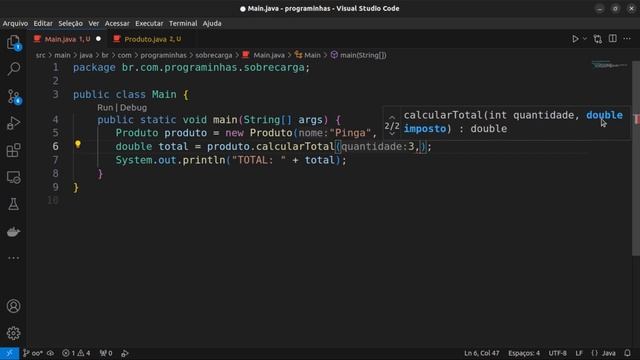640x360 pixels.
Task: Open the Terminal menu
Action: pyautogui.click(x=183, y=23)
